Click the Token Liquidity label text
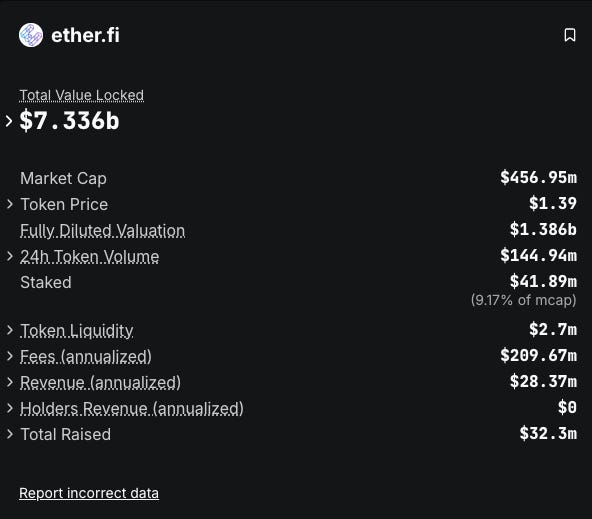The width and height of the screenshot is (592, 519). click(77, 331)
